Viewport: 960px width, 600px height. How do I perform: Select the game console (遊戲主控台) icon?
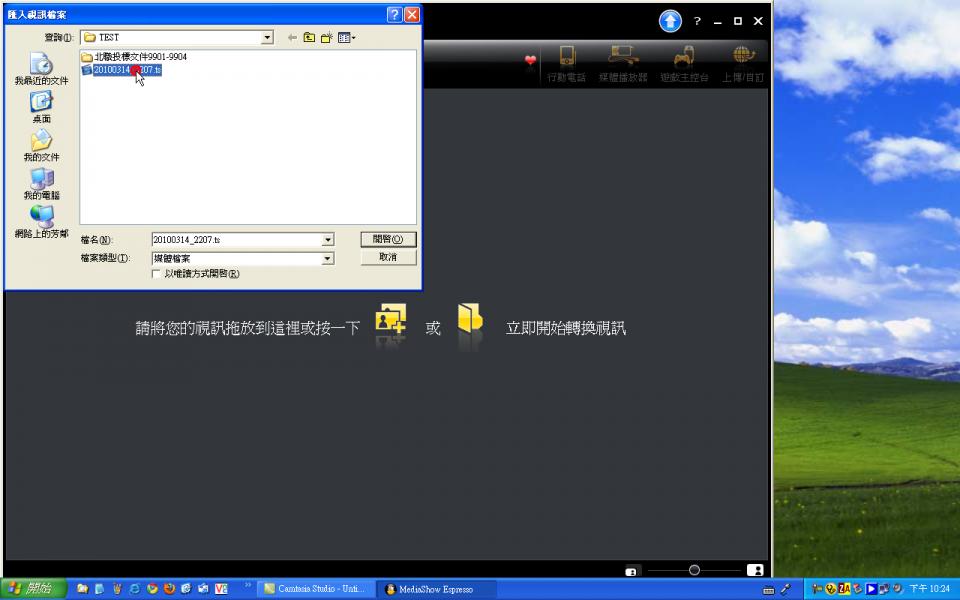point(684,57)
